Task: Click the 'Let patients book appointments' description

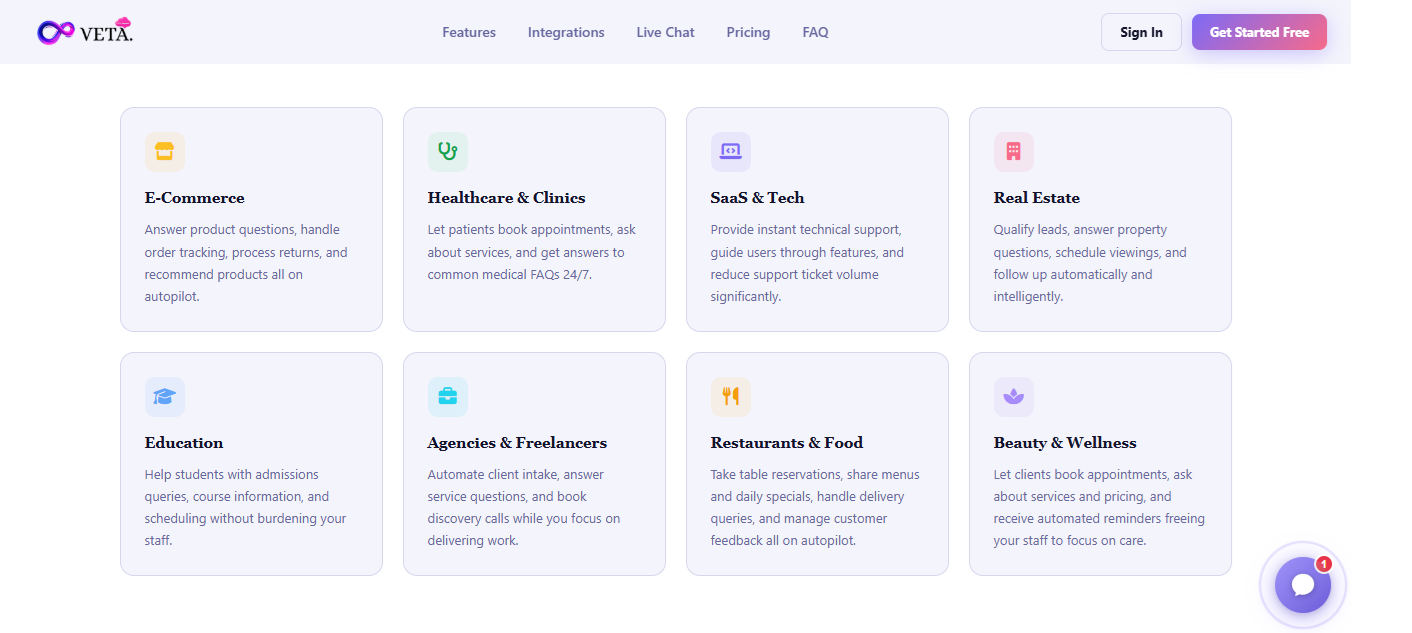Action: coord(532,252)
